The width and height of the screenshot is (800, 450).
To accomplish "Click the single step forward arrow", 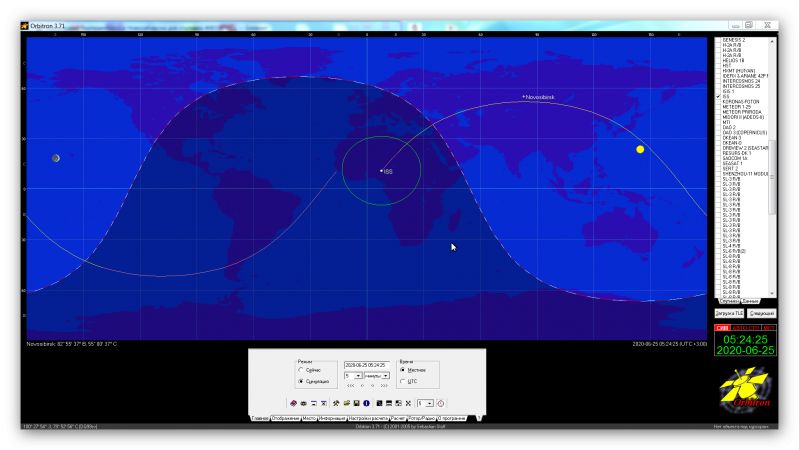I will [372, 385].
